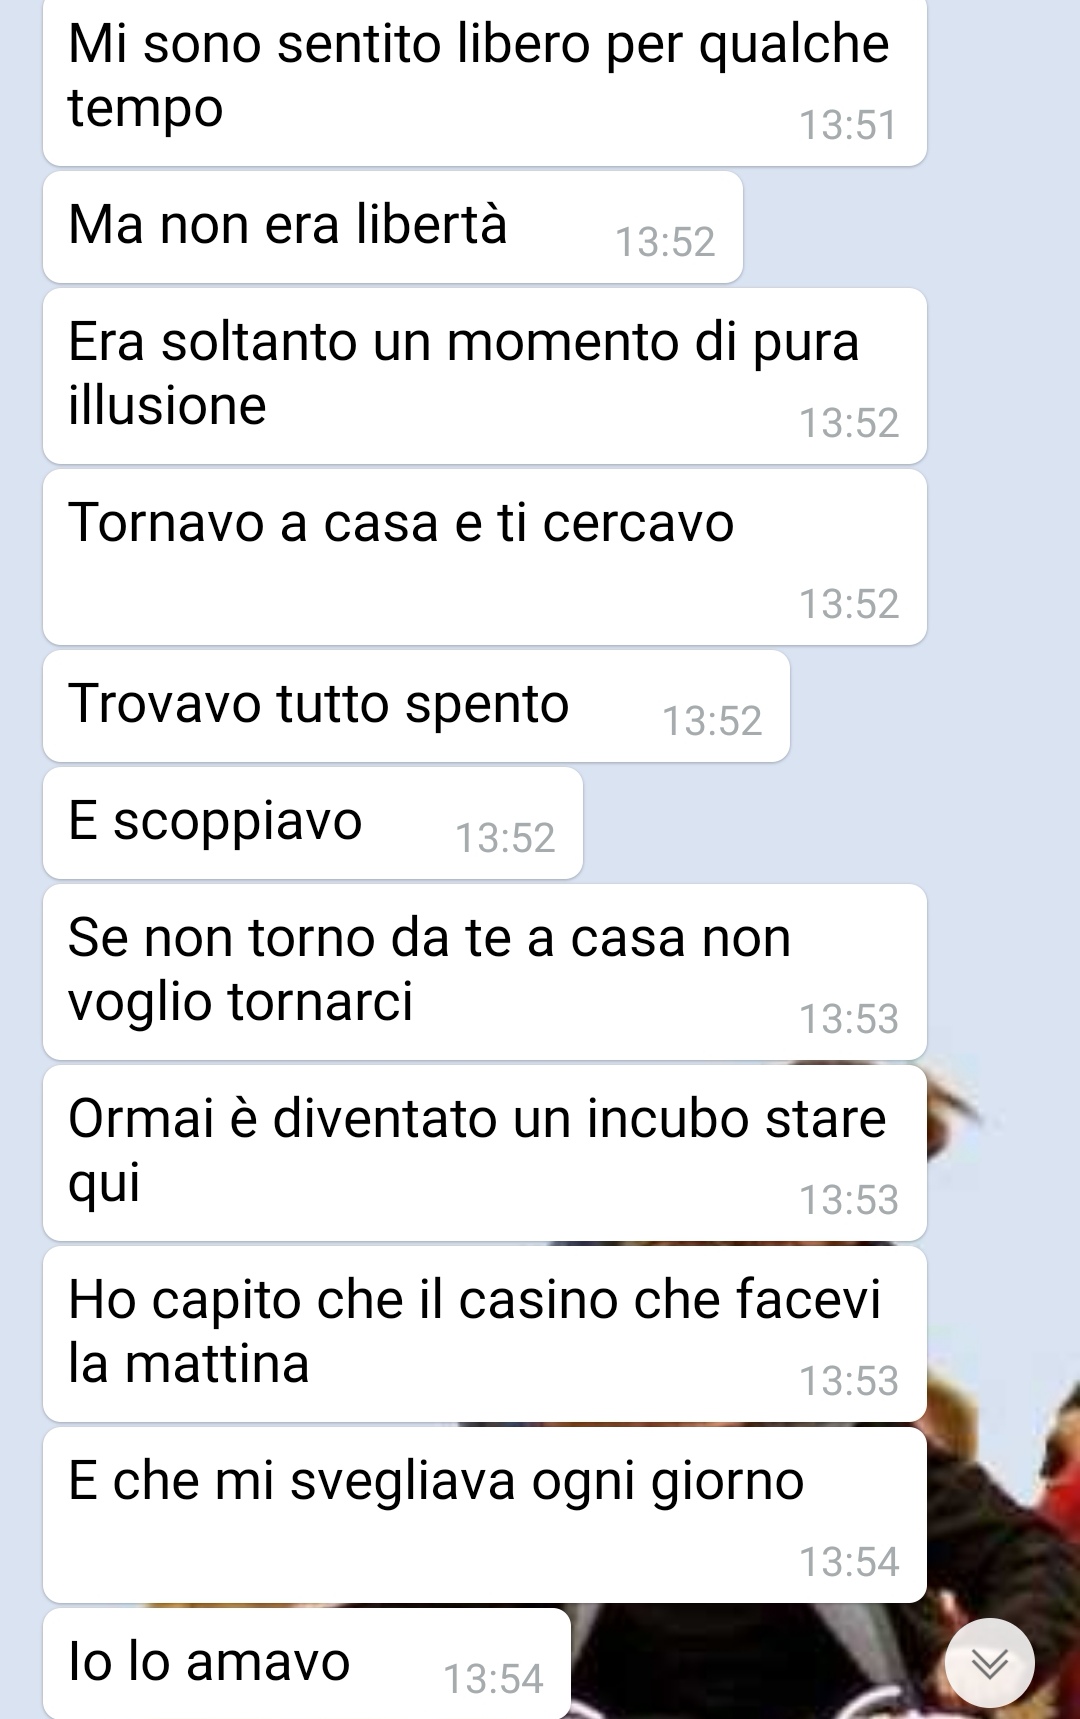The height and width of the screenshot is (1719, 1080).
Task: Tap the "E scoppiavo" message bubble
Action: pos(313,823)
